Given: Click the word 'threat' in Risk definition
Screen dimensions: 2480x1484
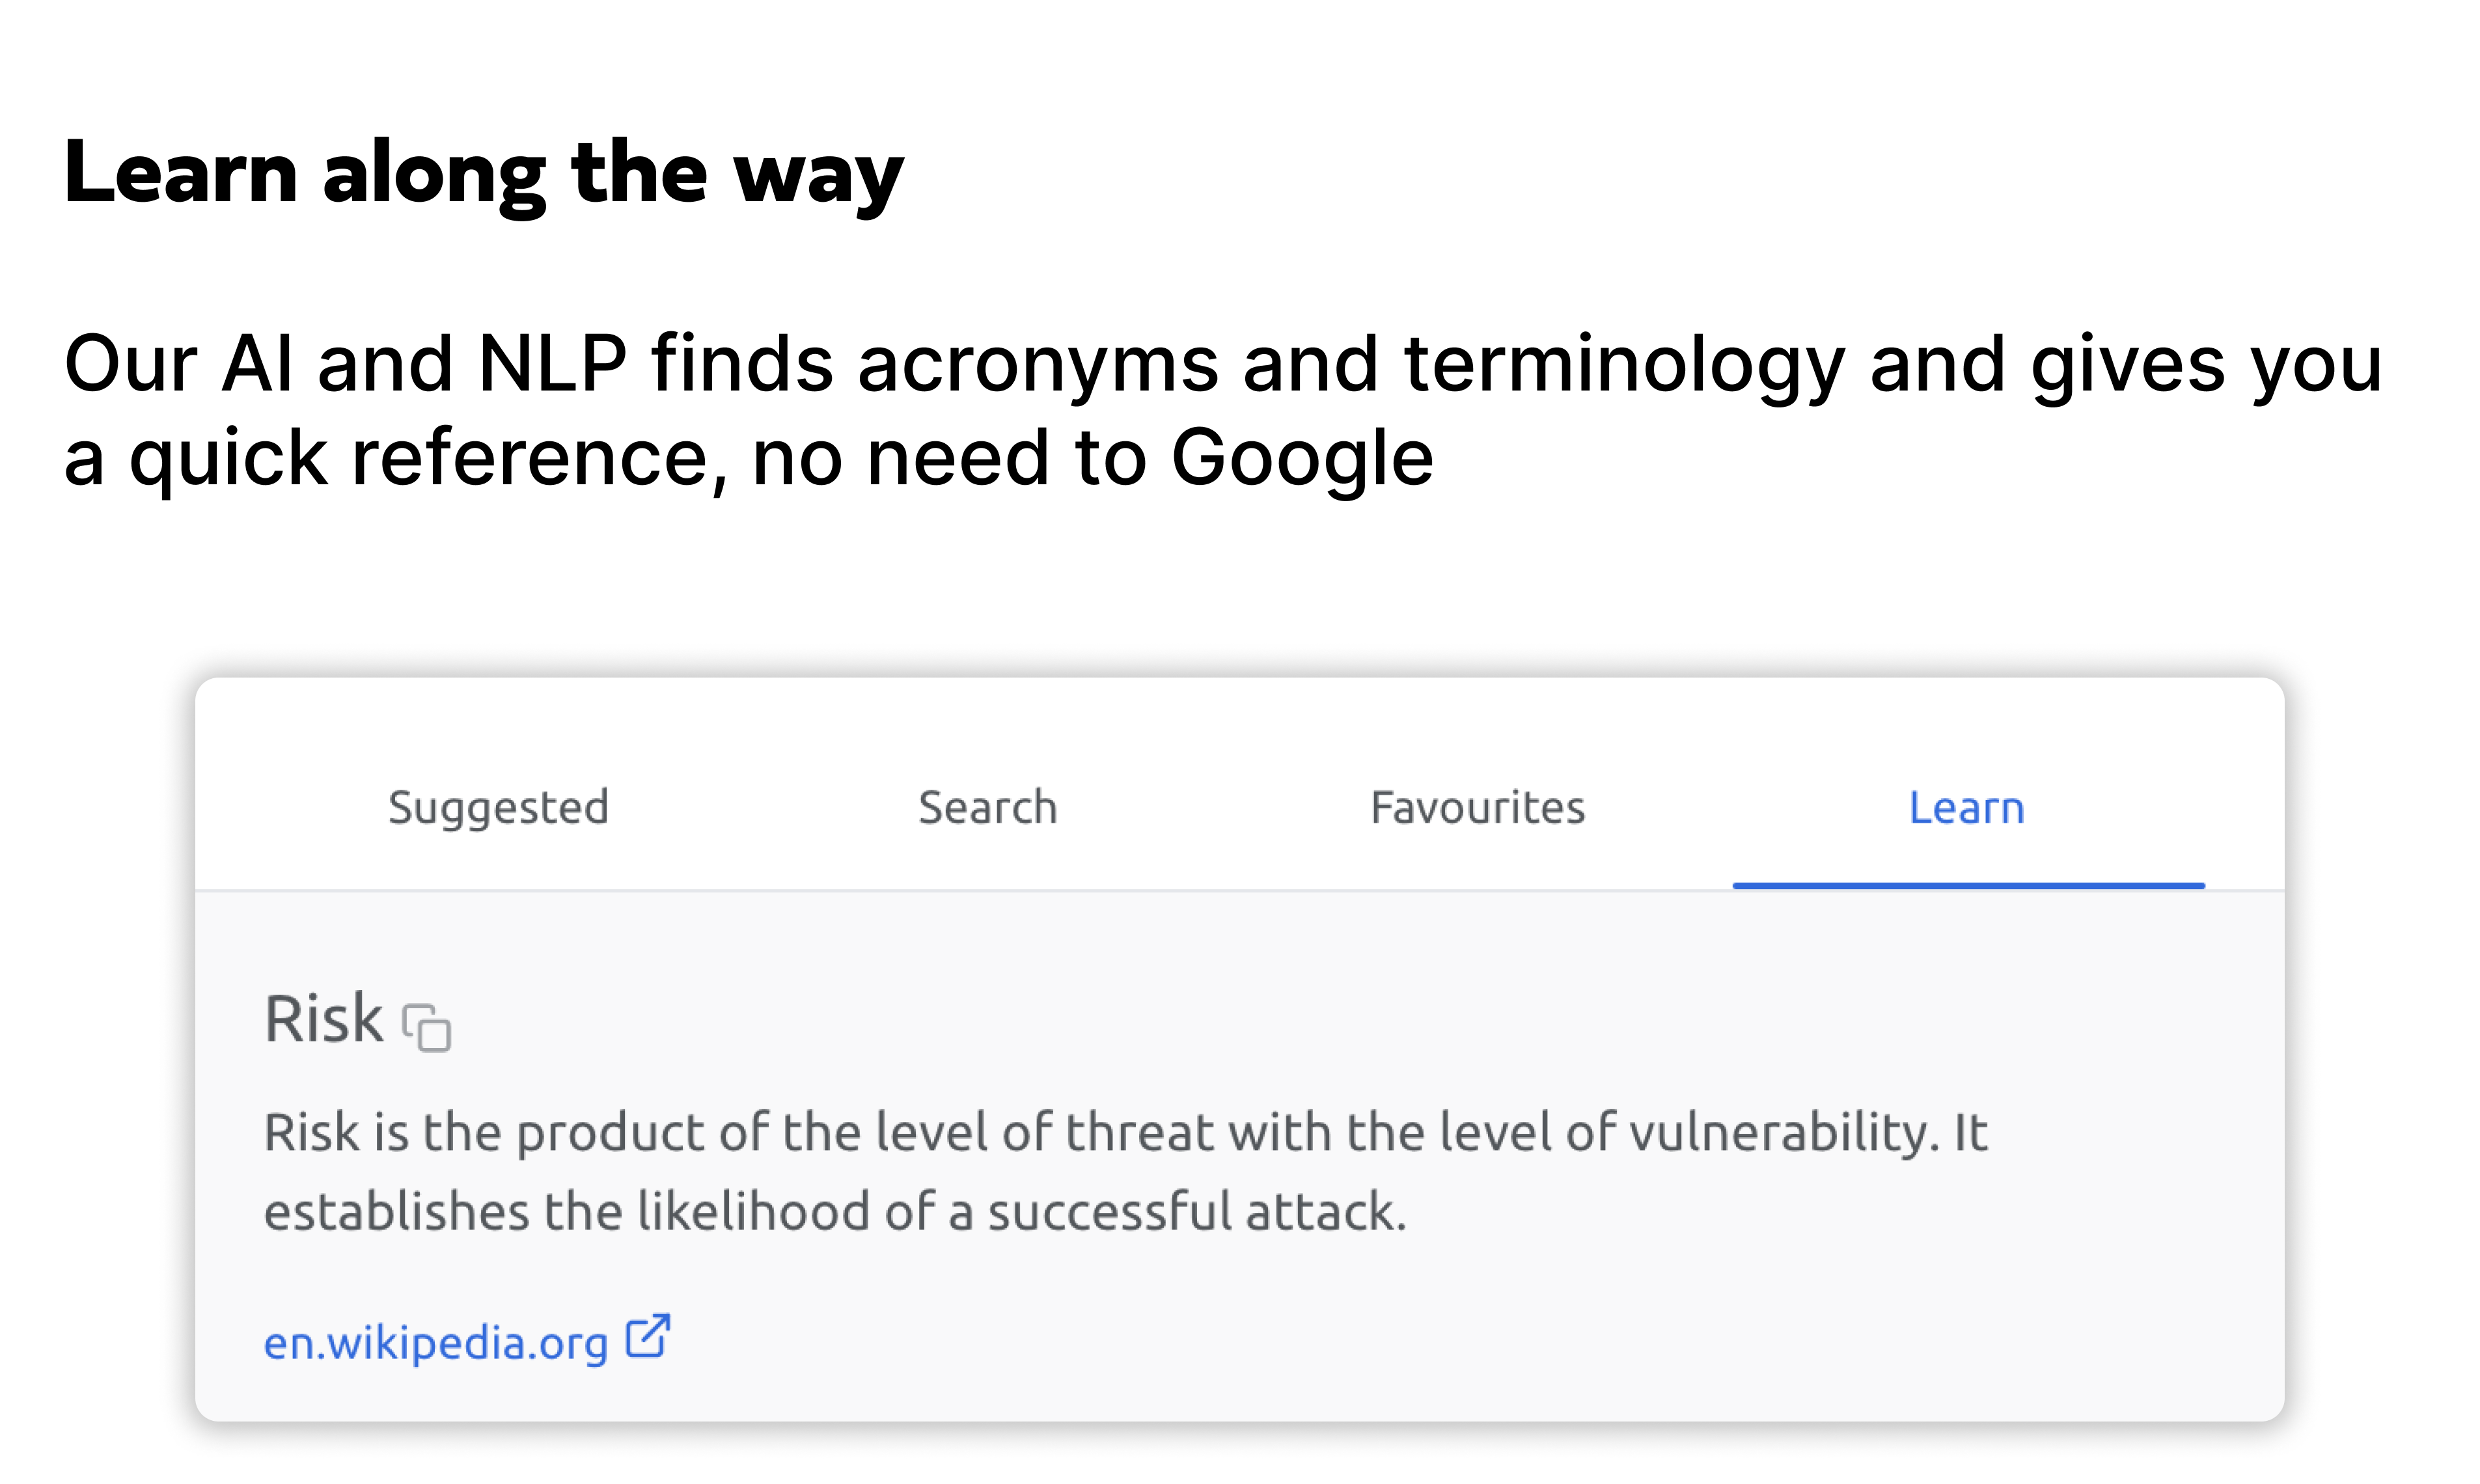Looking at the screenshot, I should [x=1139, y=1133].
